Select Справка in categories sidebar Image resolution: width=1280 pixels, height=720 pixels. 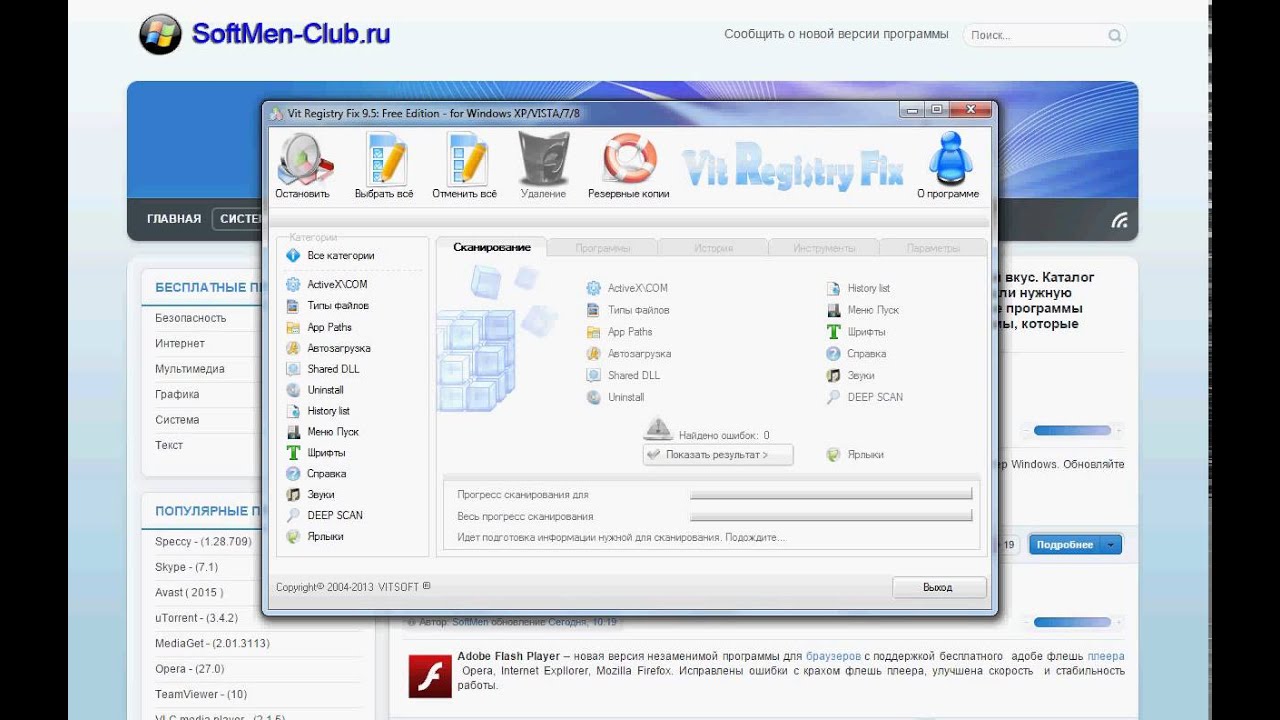coord(316,474)
